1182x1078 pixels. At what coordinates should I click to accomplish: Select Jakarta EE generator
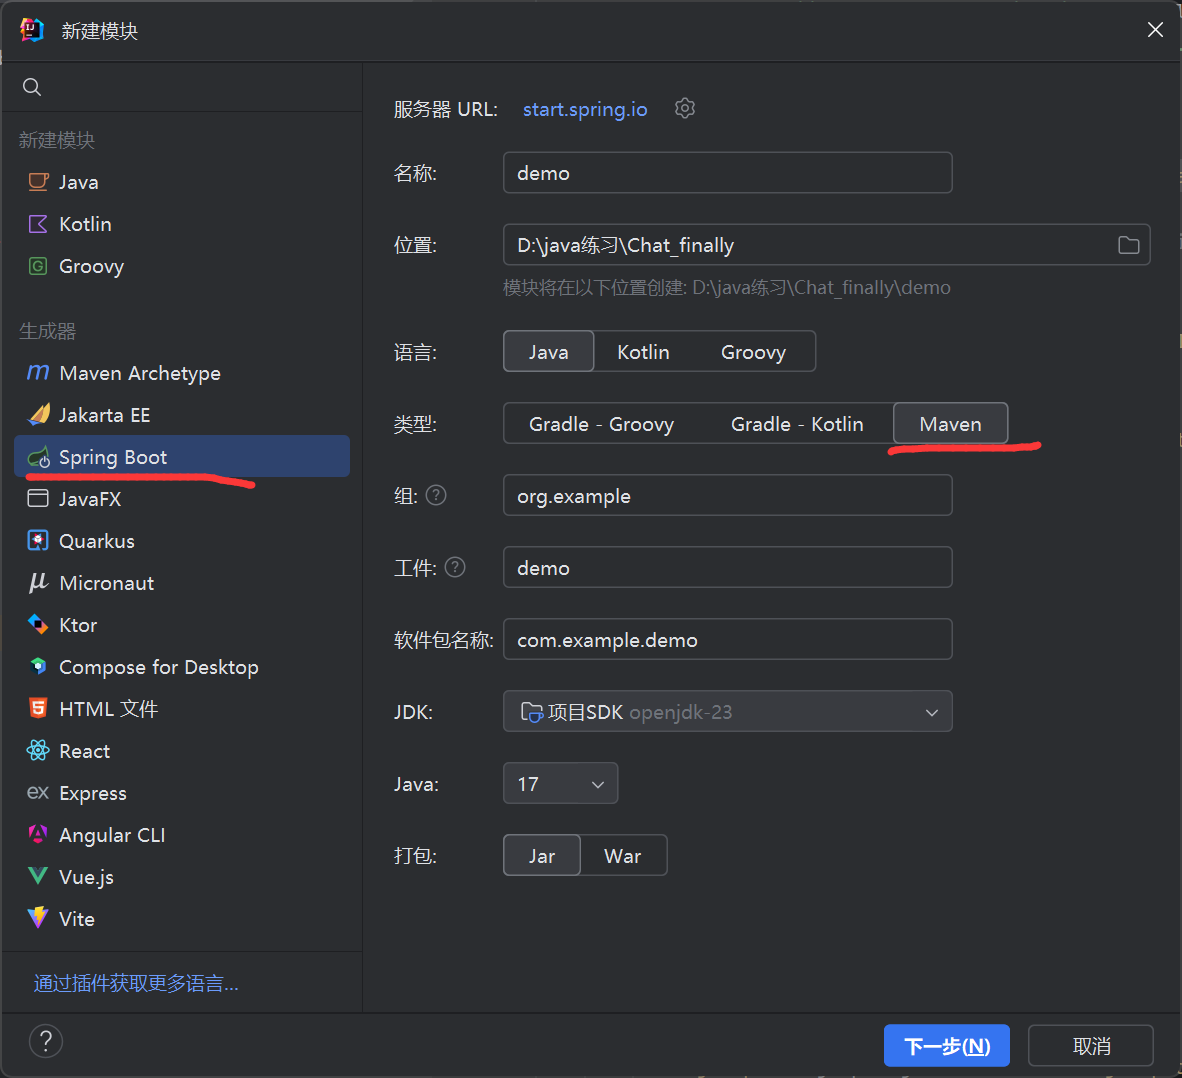[182, 415]
